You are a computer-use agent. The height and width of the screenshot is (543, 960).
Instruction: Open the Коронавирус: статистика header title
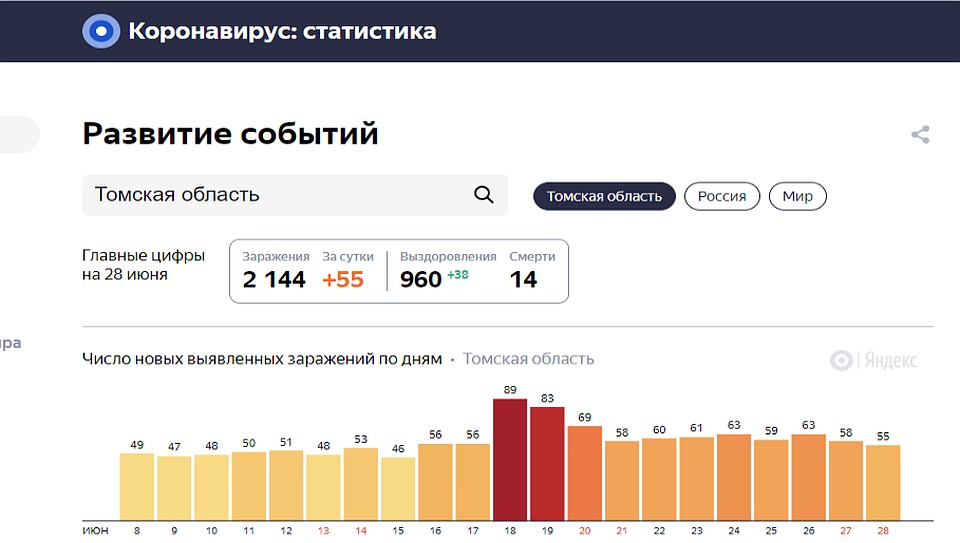(282, 31)
